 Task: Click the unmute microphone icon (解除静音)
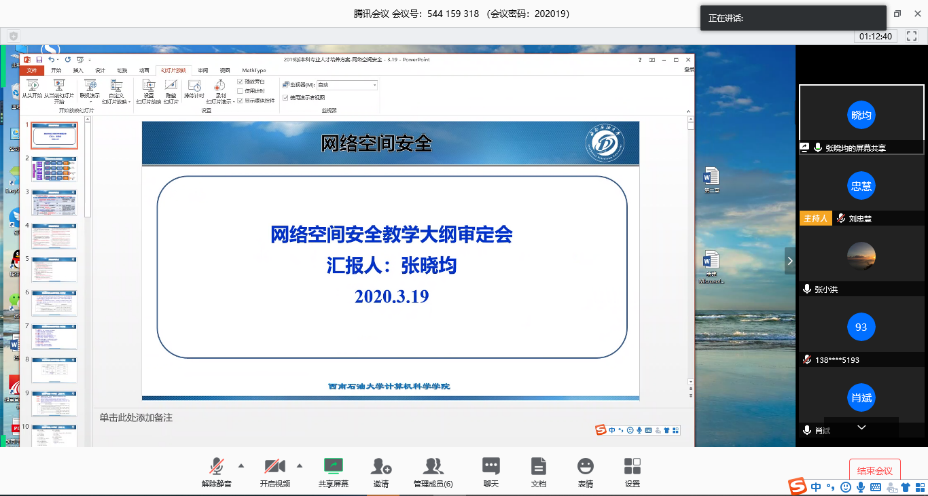pyautogui.click(x=216, y=466)
